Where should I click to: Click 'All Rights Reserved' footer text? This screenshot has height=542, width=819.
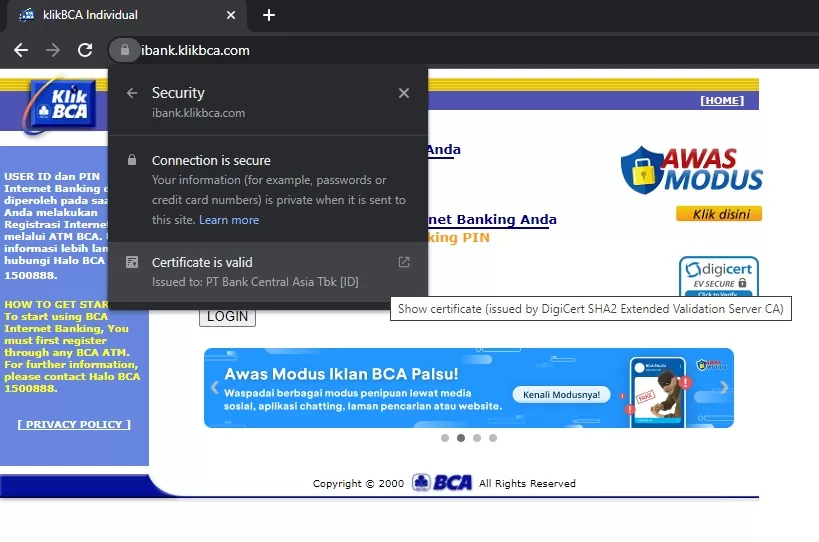528,484
